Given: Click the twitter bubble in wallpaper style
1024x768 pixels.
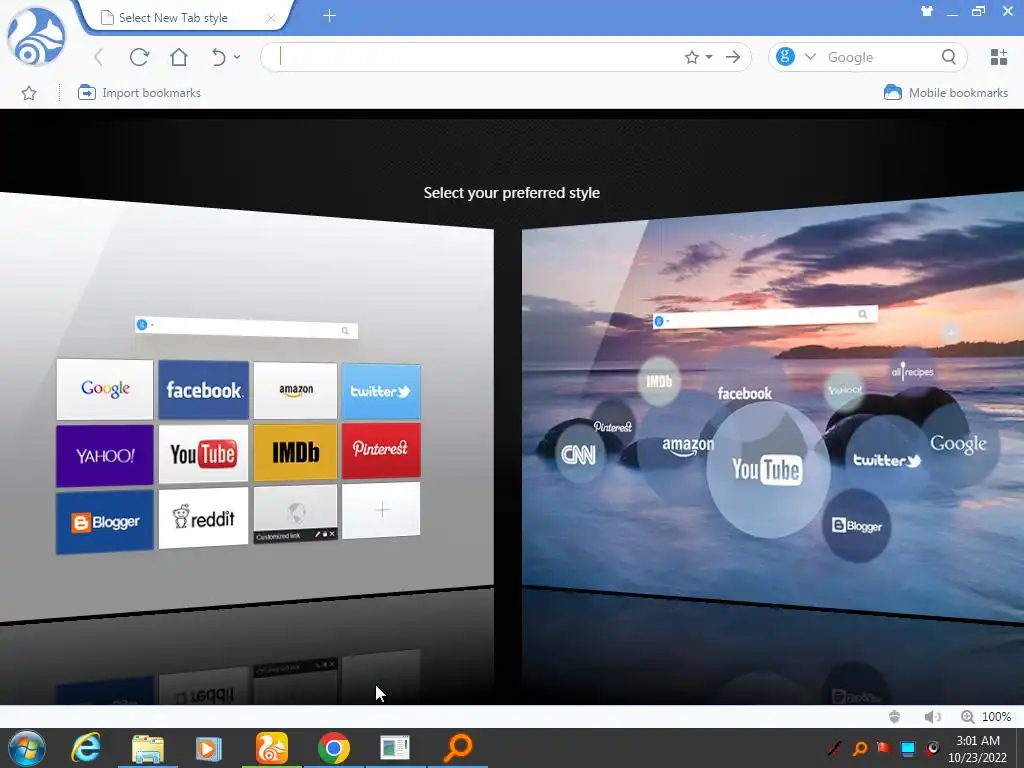Looking at the screenshot, I should pyautogui.click(x=887, y=460).
